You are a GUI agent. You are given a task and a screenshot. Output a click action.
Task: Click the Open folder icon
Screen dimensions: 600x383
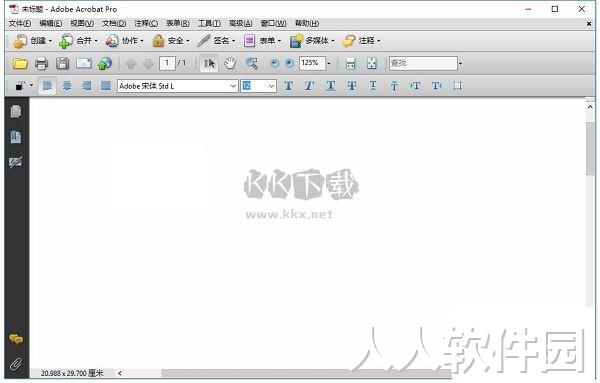pos(20,64)
